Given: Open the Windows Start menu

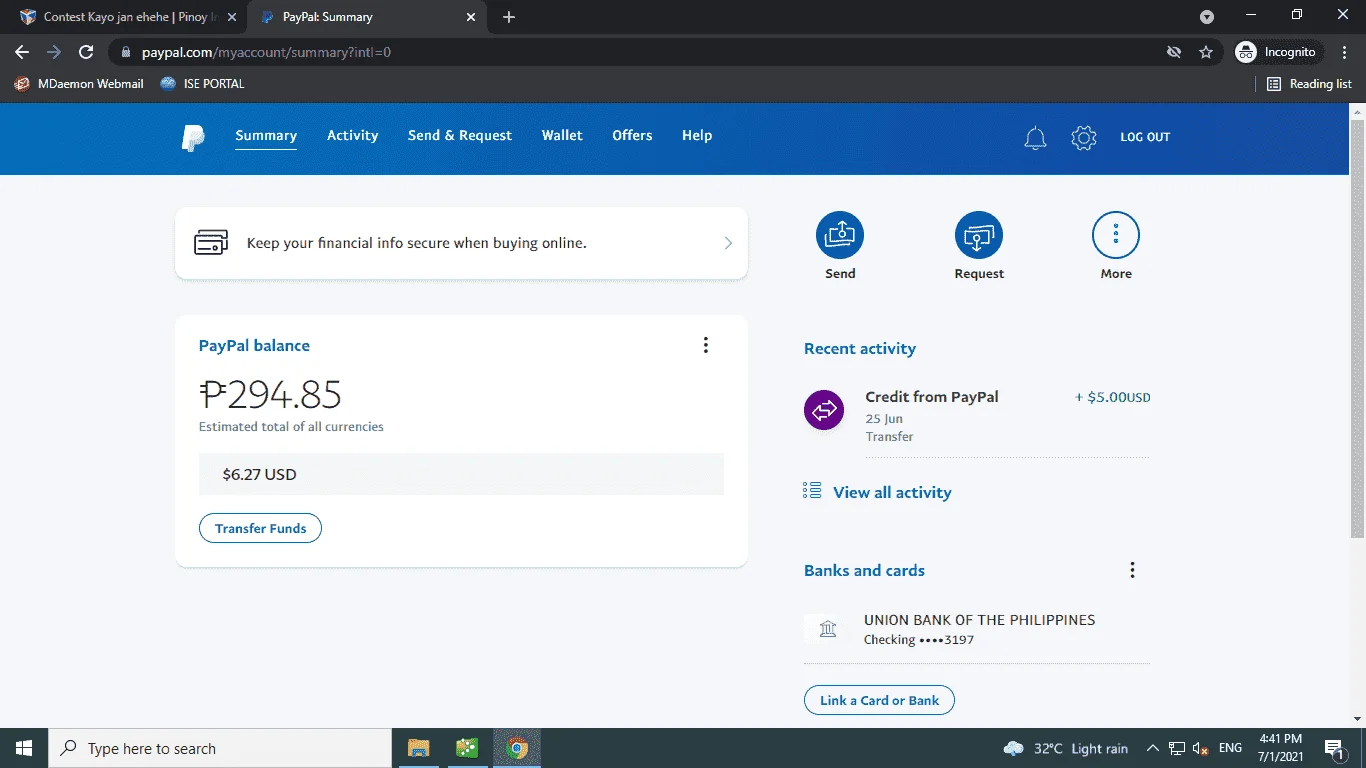Looking at the screenshot, I should coord(24,748).
